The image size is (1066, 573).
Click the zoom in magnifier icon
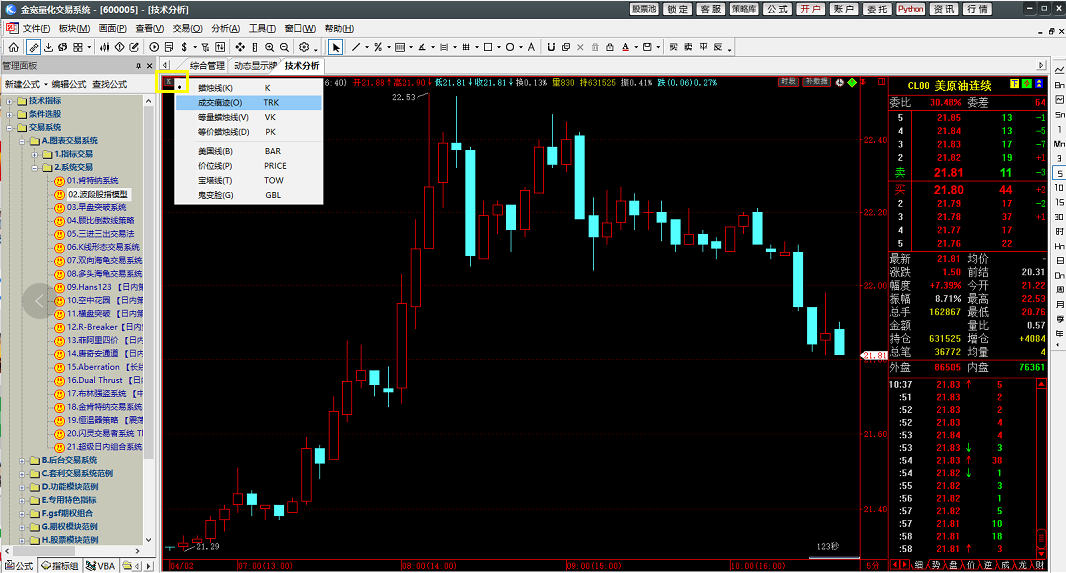coord(270,48)
